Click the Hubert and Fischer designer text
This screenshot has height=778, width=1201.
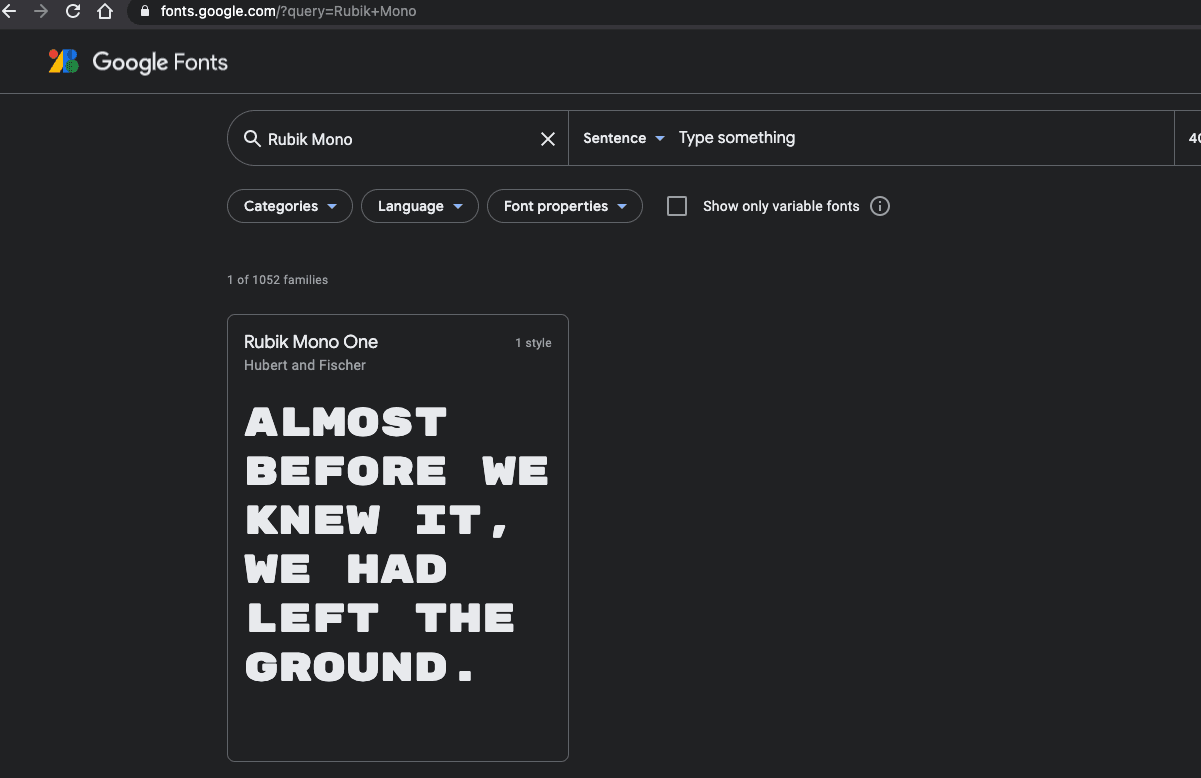point(305,365)
